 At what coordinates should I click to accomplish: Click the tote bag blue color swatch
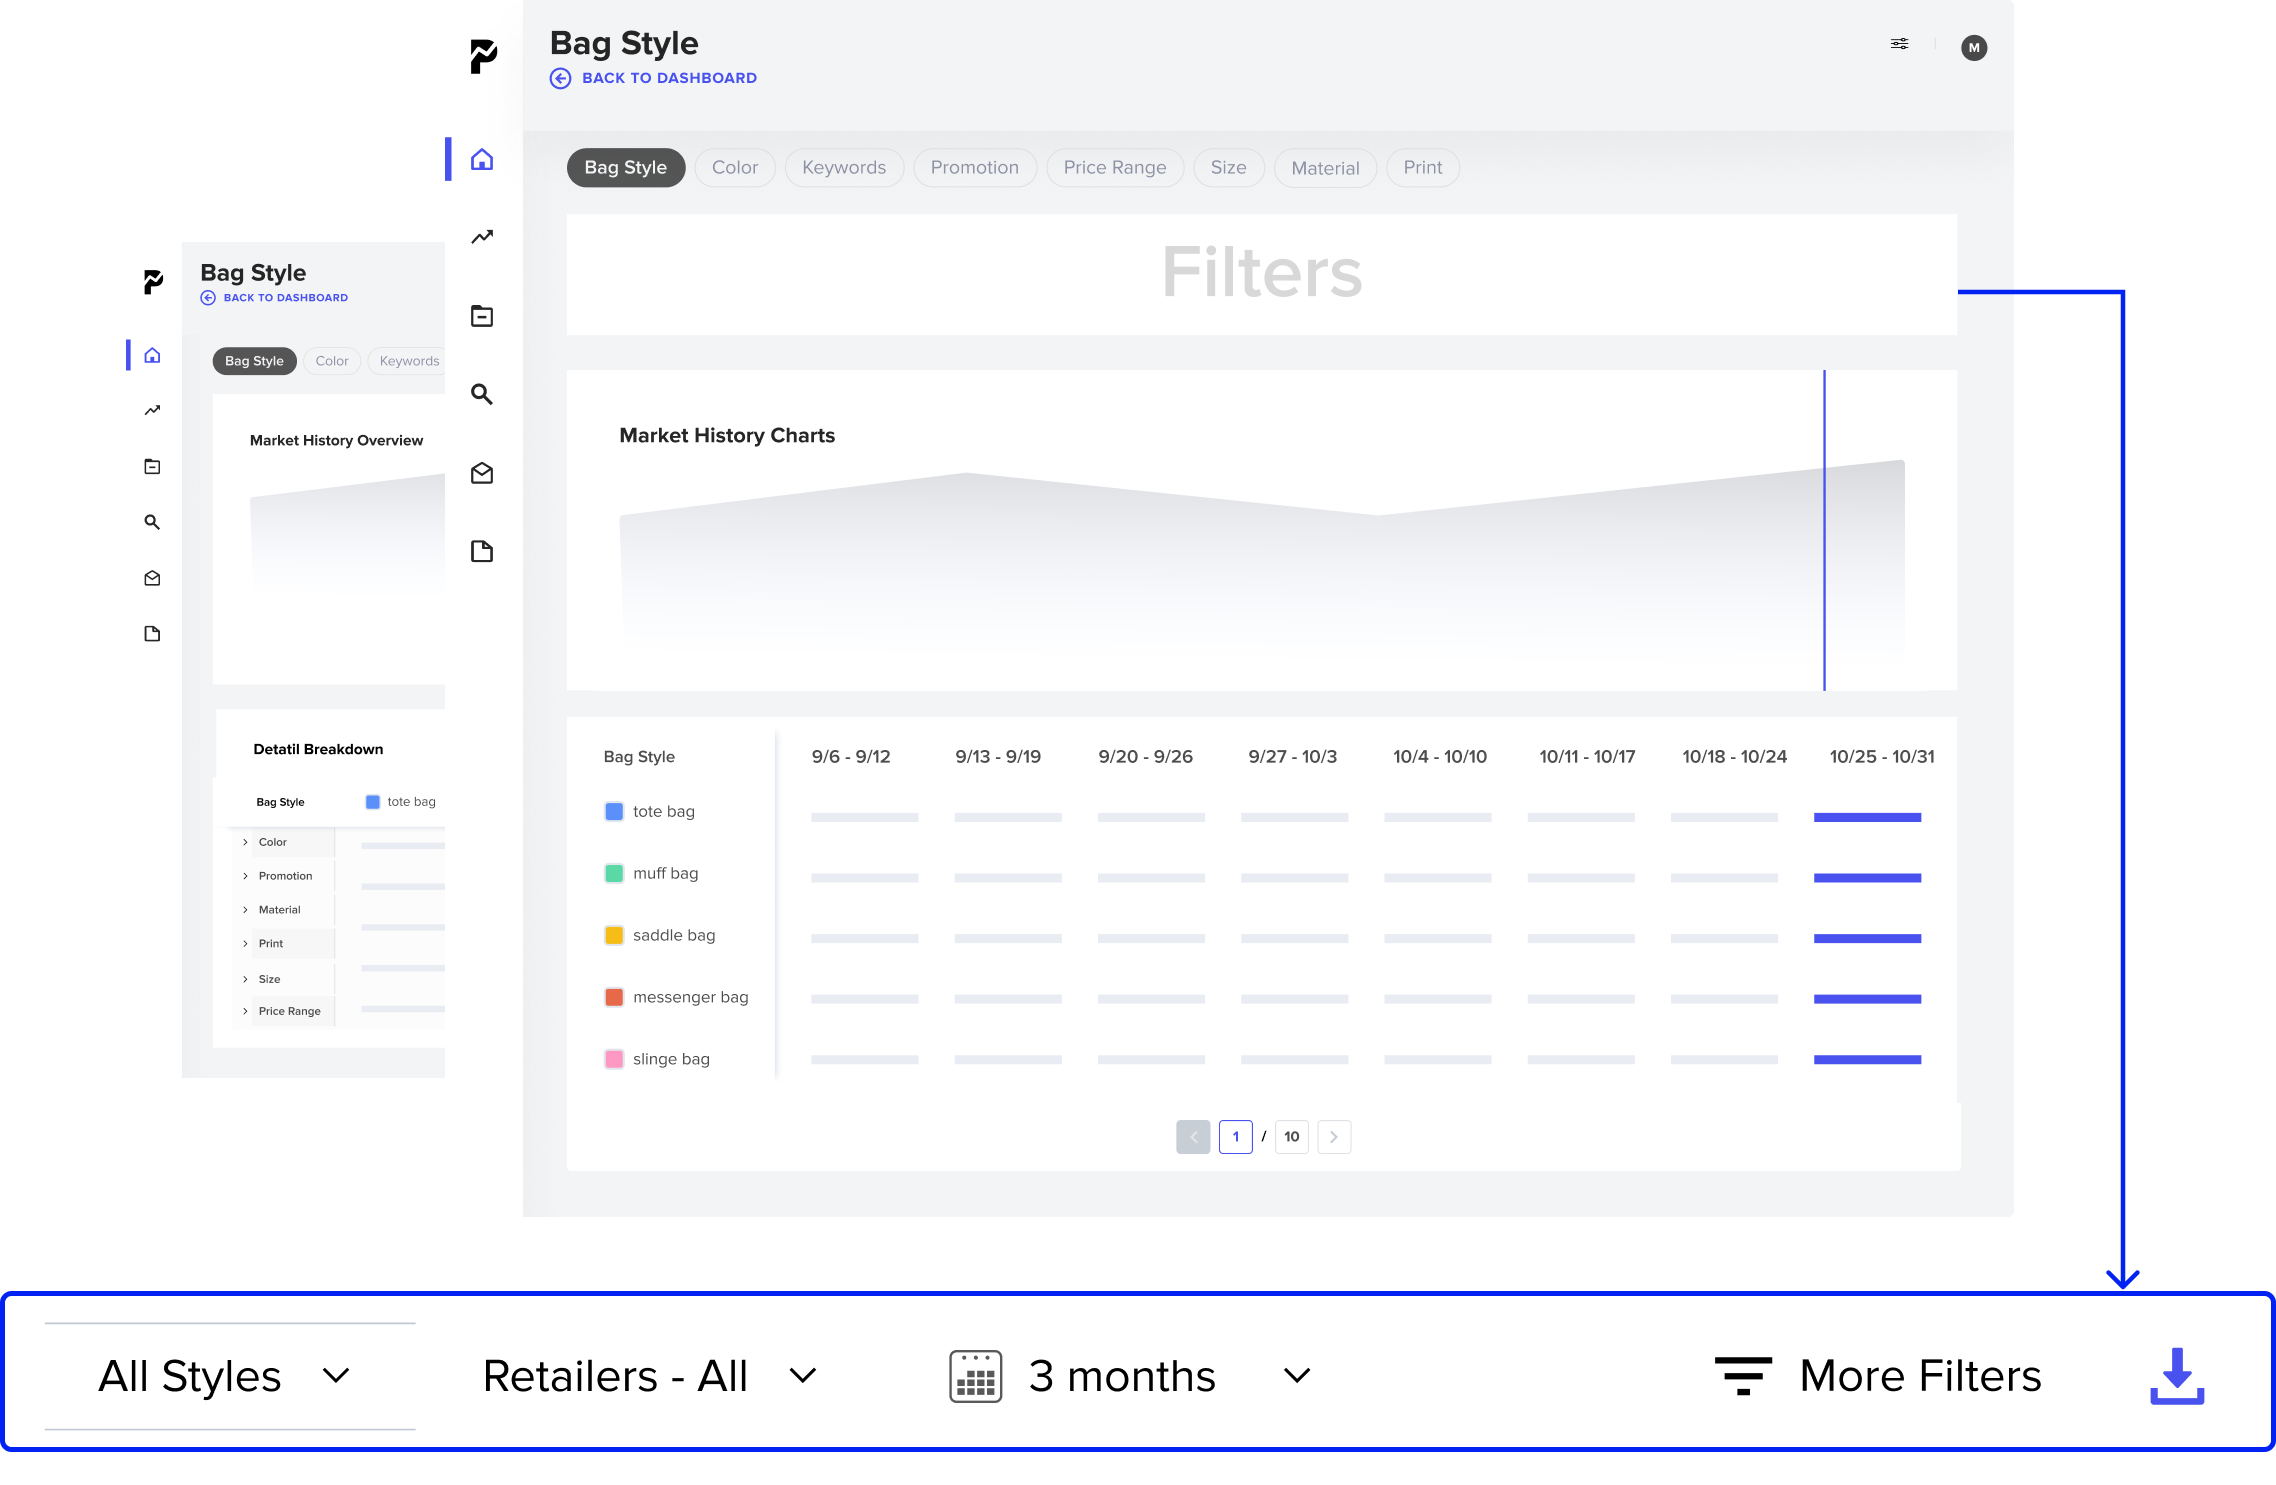tap(614, 811)
